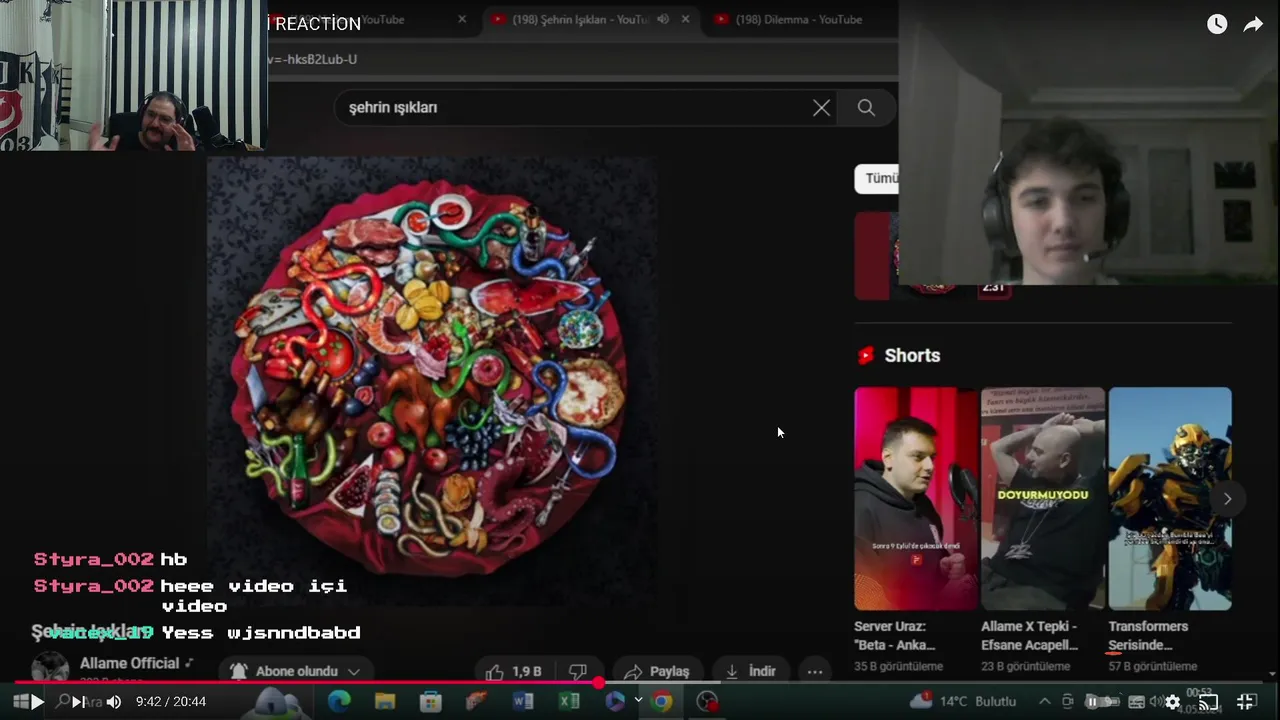Click the İndir download button

coord(751,671)
